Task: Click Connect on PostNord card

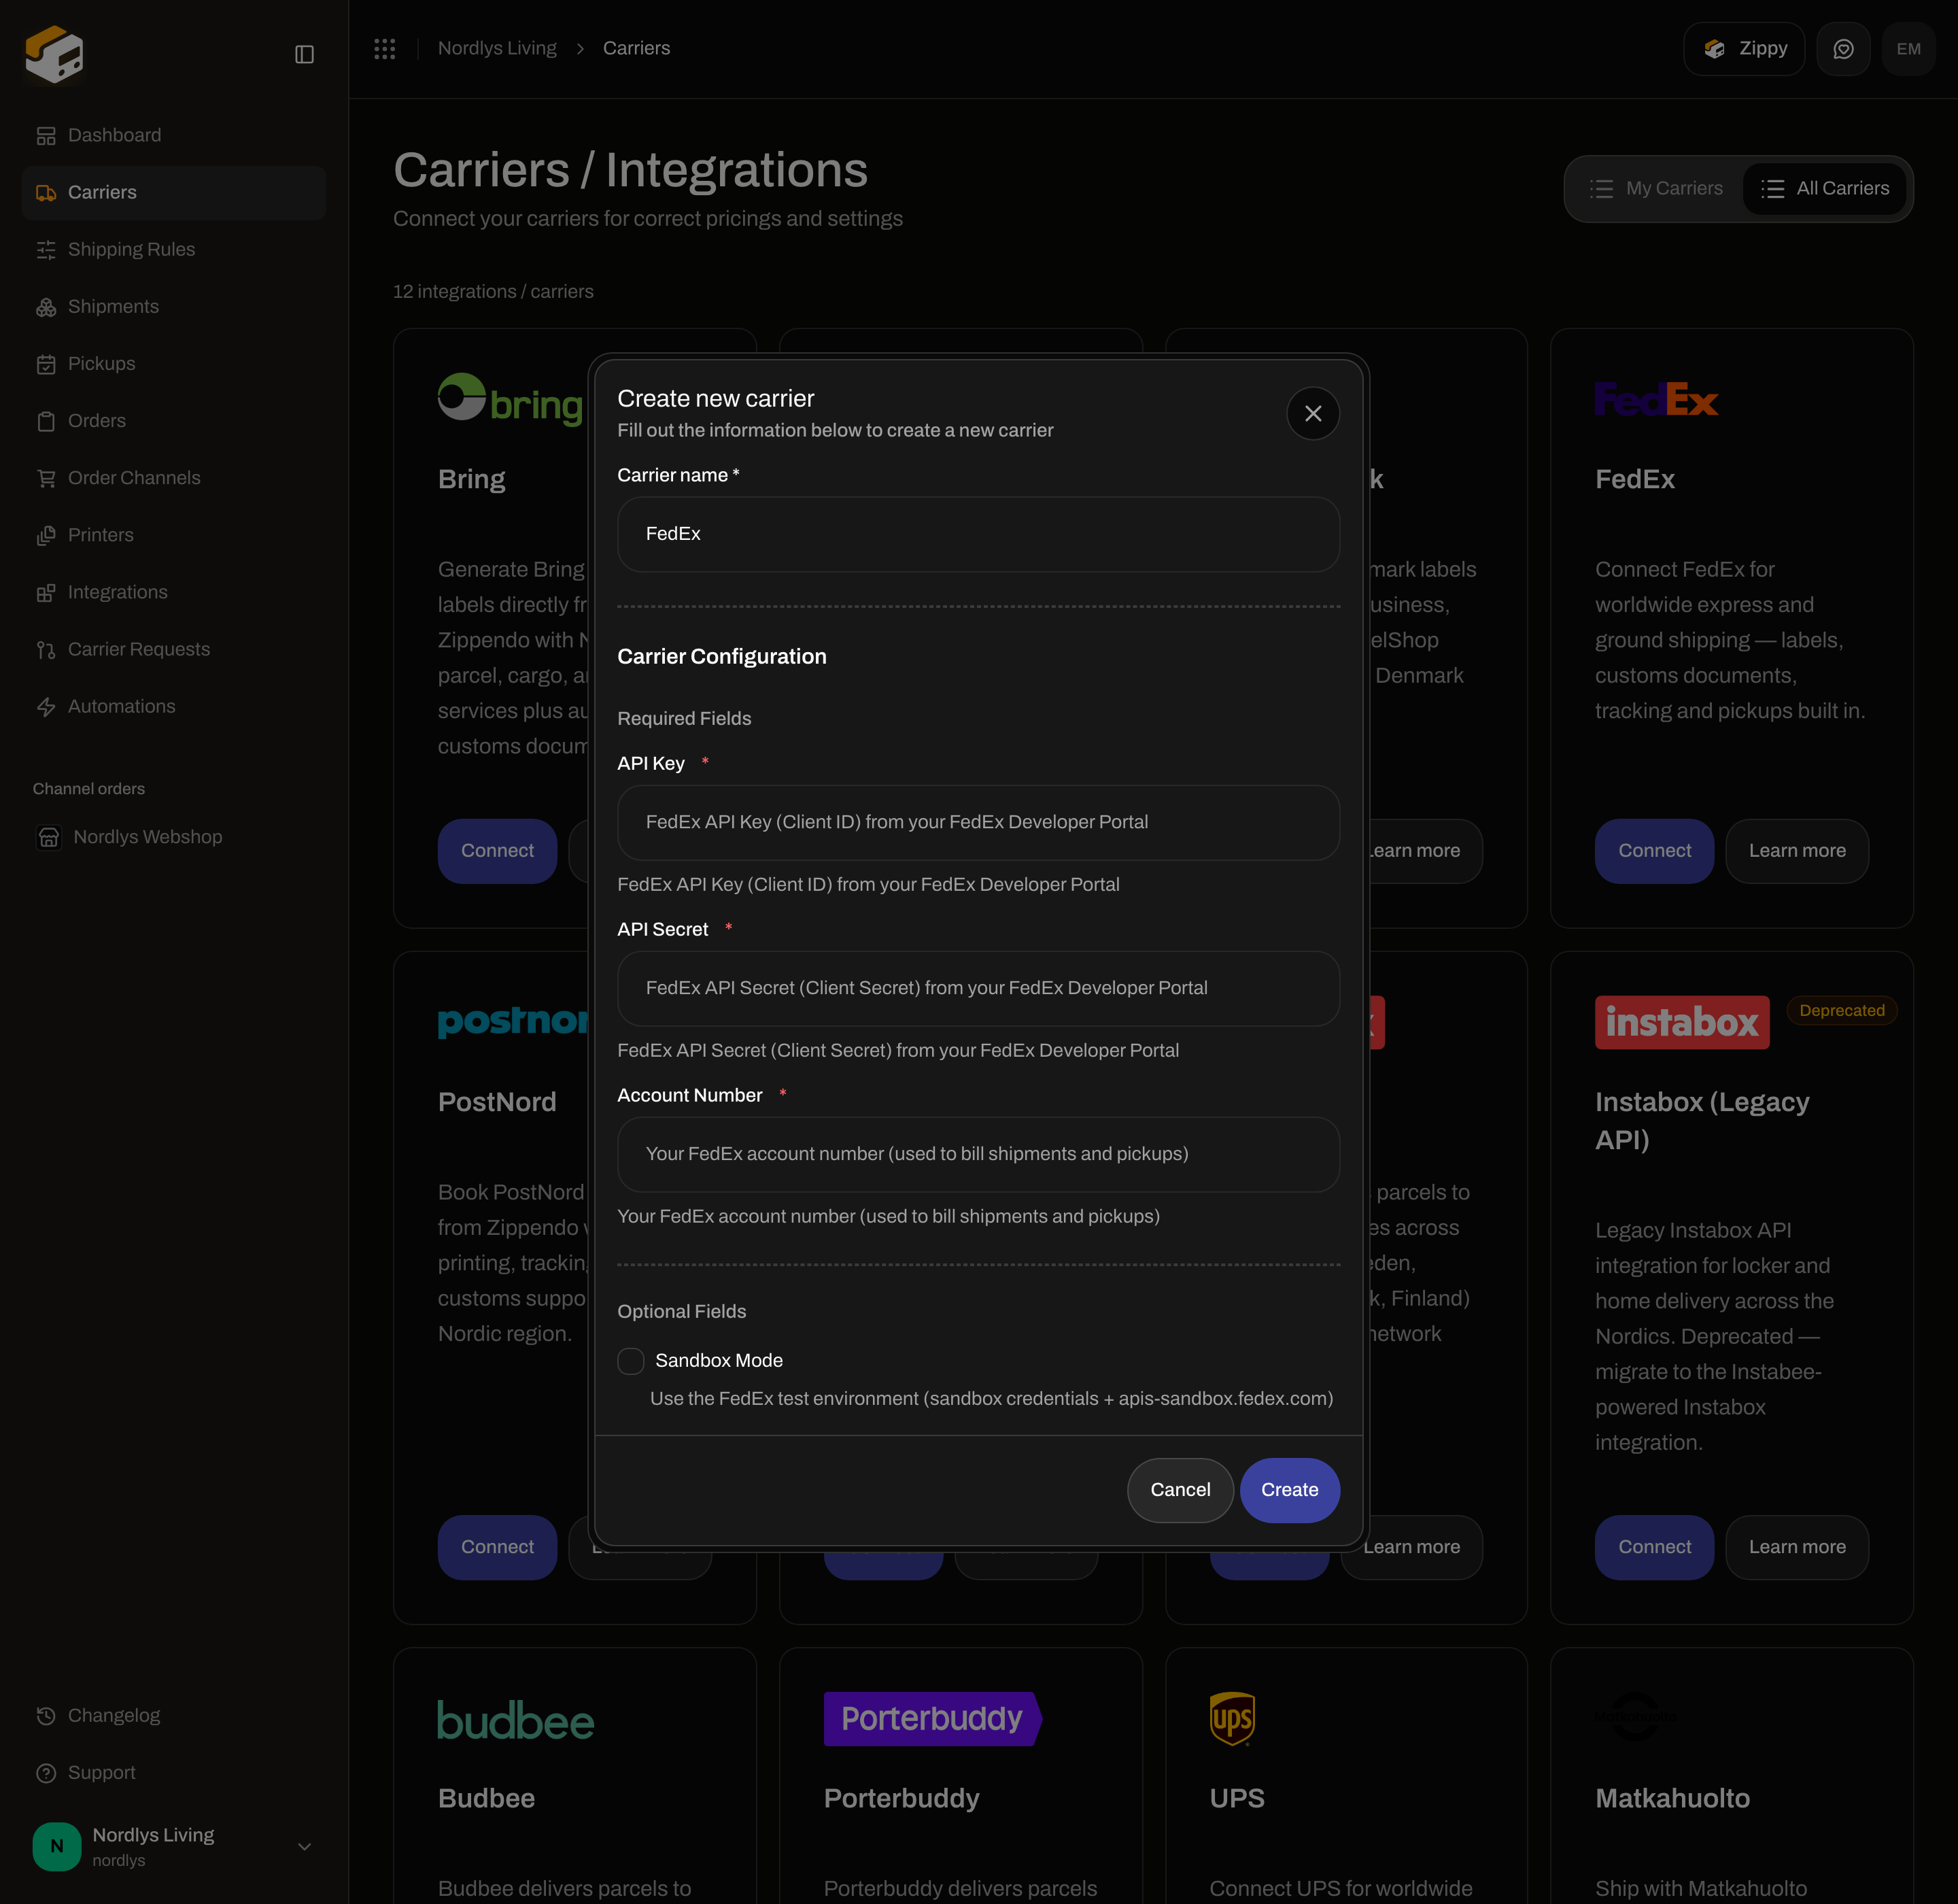Action: pos(497,1547)
